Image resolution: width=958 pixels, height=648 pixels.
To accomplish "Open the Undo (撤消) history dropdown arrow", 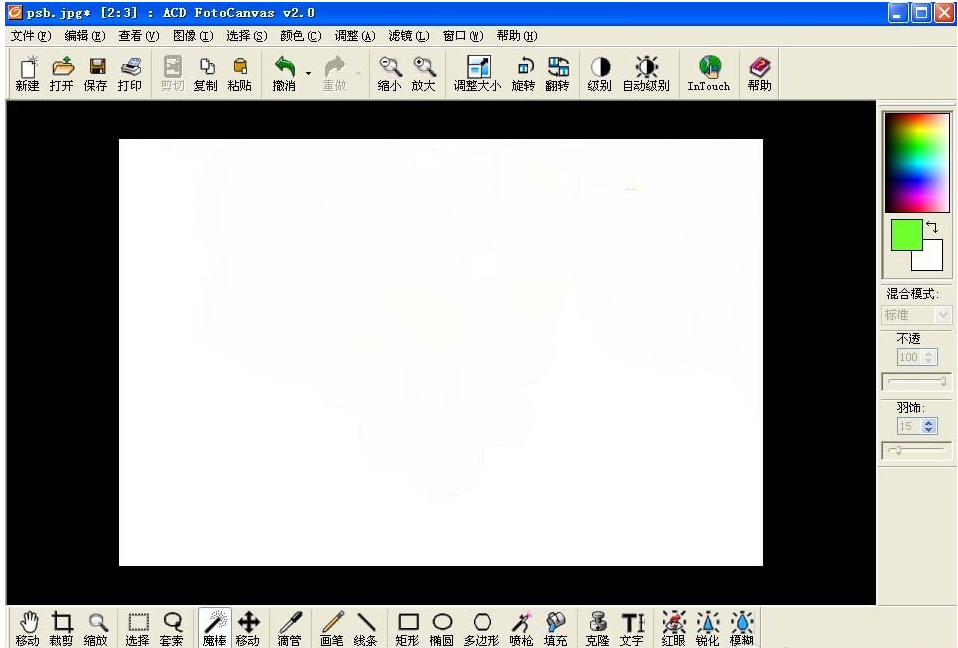I will coord(308,74).
